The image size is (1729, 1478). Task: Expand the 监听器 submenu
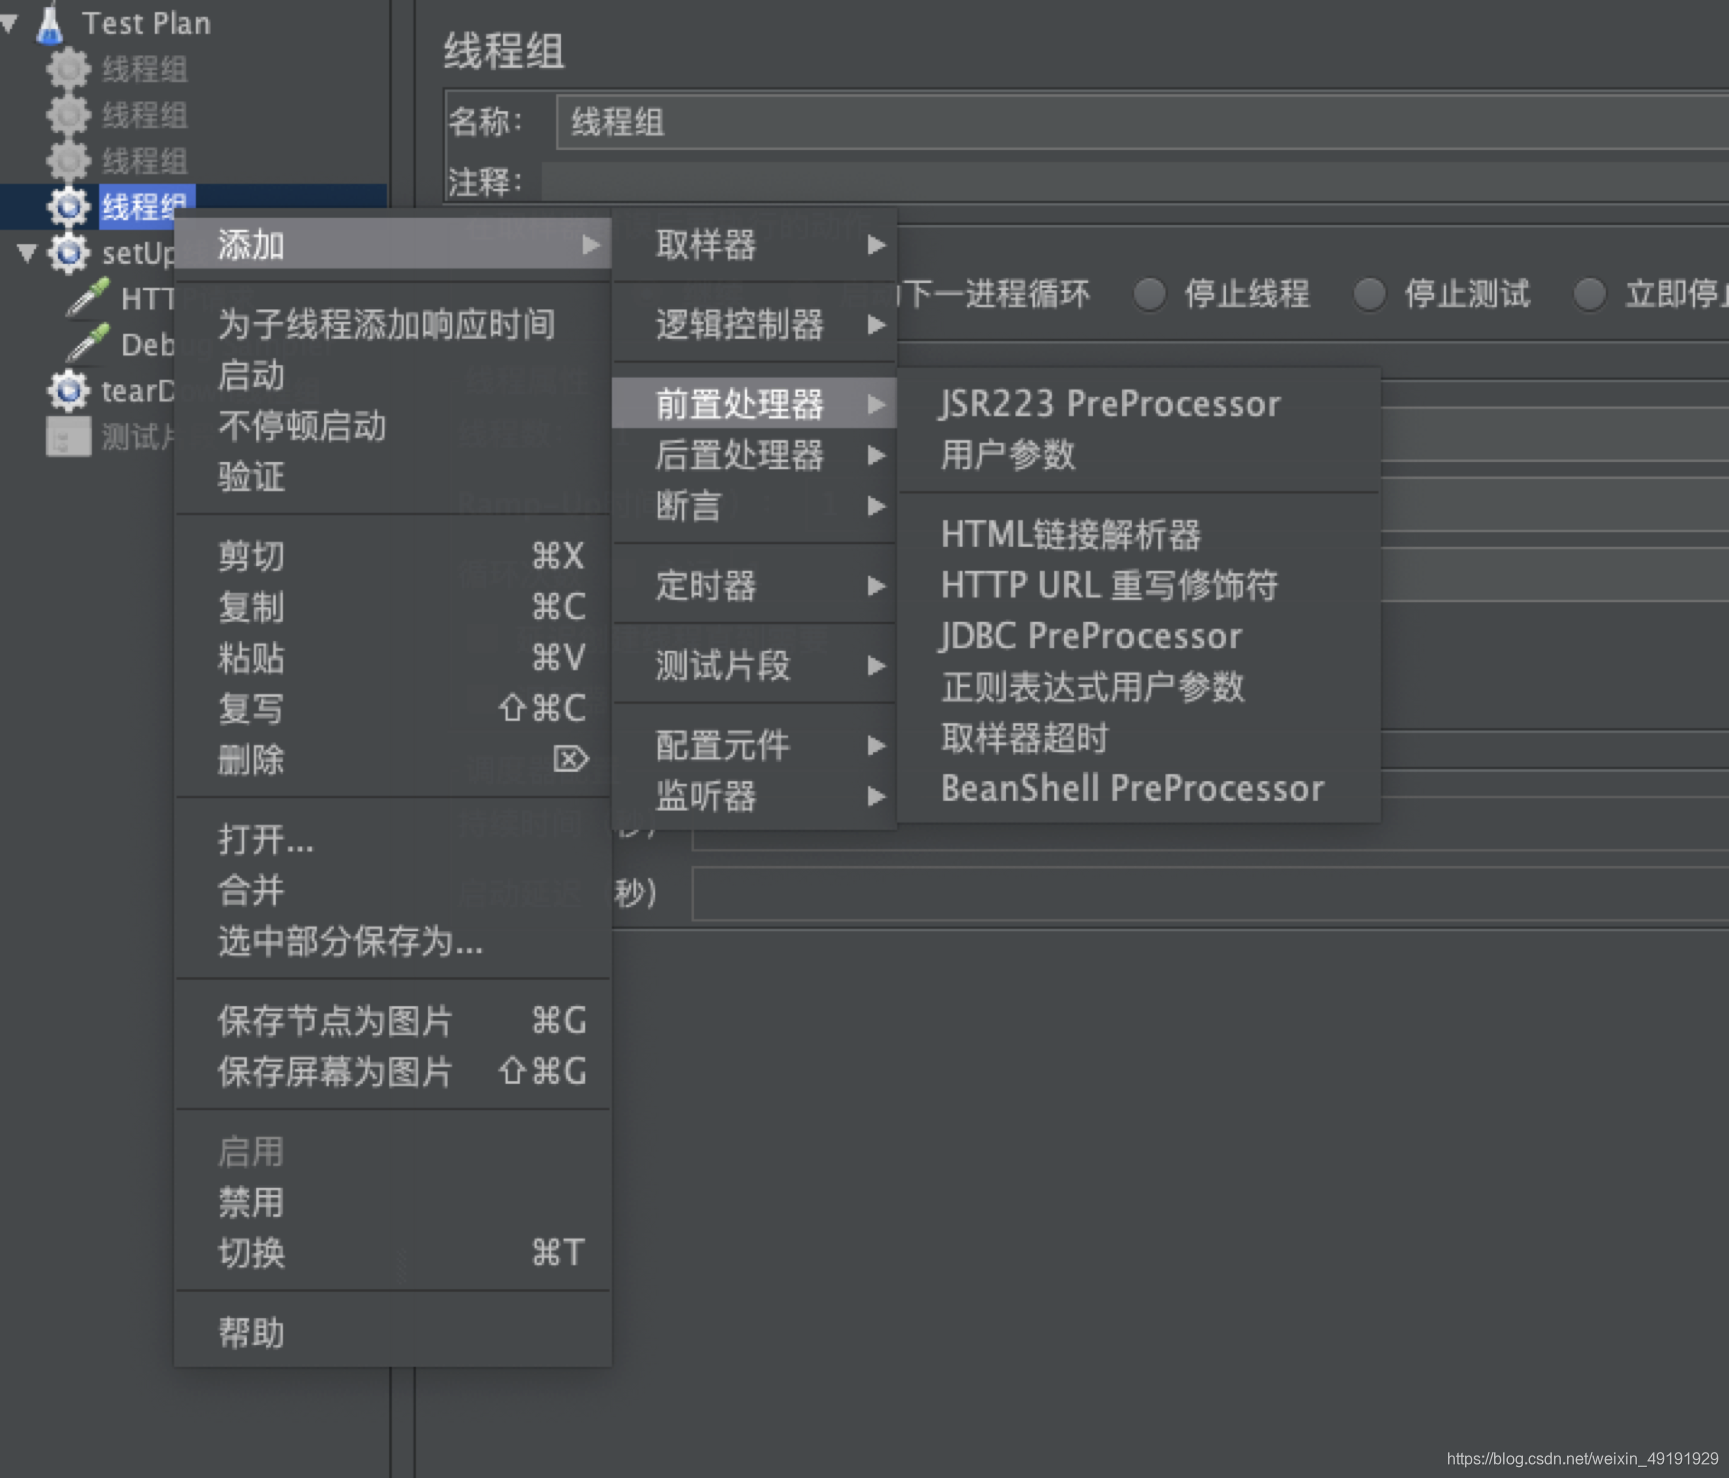click(x=754, y=796)
